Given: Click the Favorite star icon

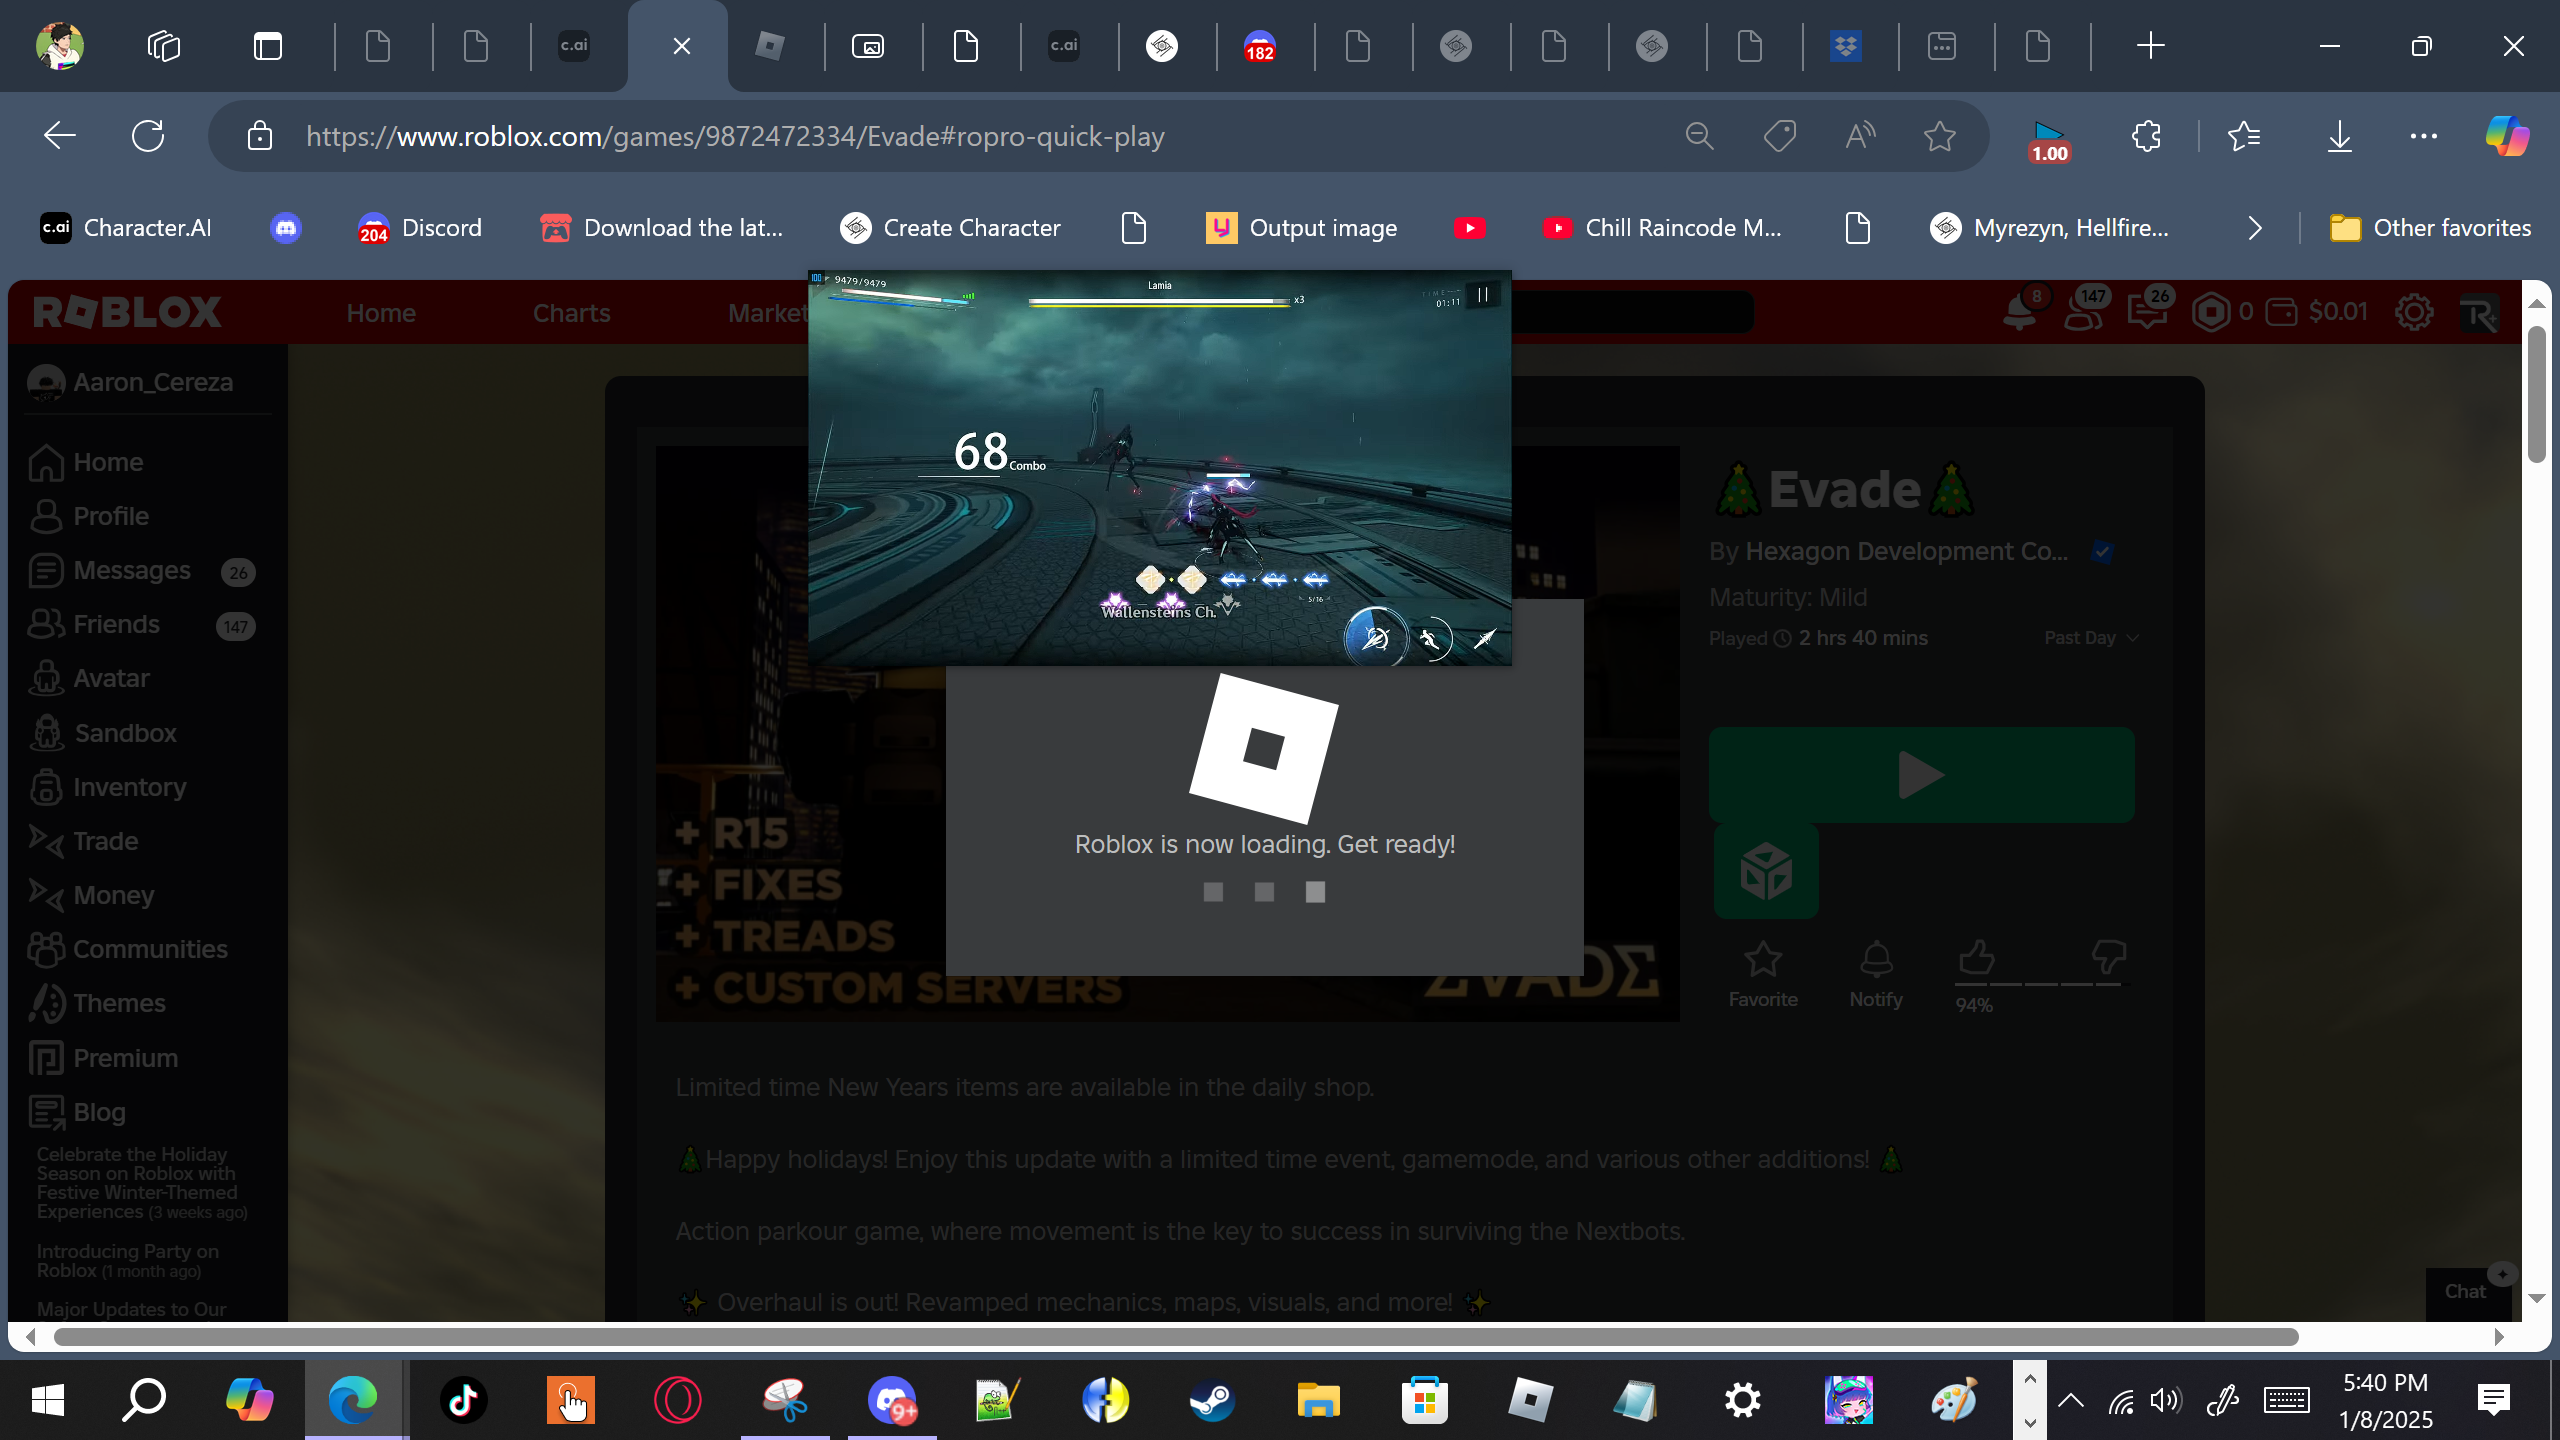Looking at the screenshot, I should 1762,960.
